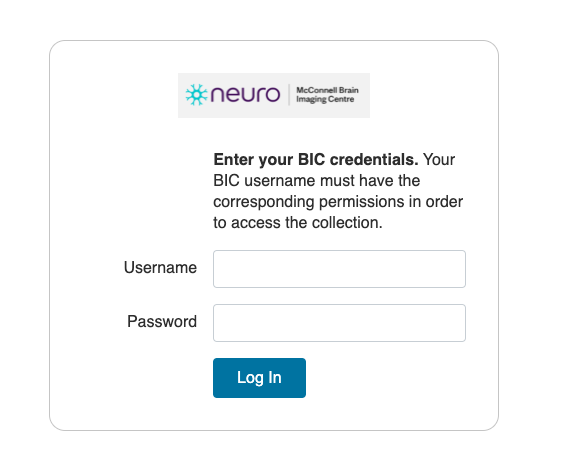Submit with the Log In button

coord(259,378)
